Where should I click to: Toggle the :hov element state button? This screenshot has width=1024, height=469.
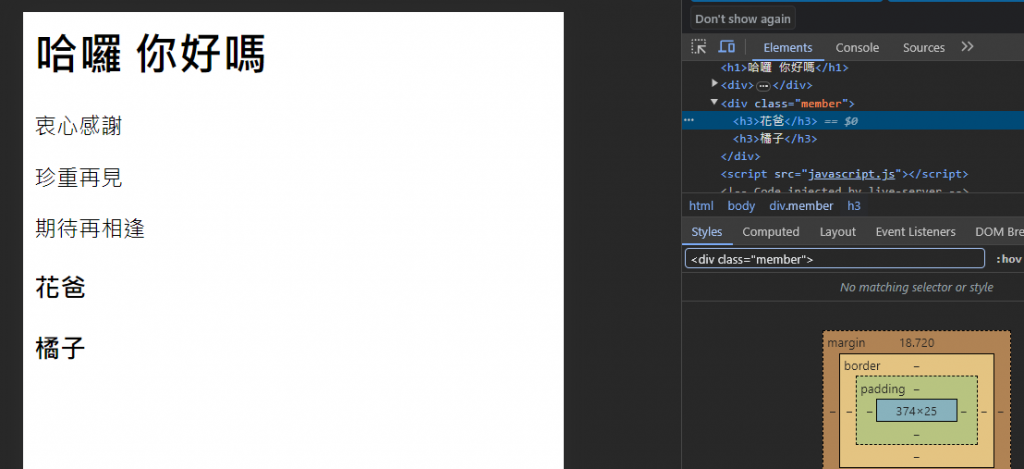coord(1008,259)
